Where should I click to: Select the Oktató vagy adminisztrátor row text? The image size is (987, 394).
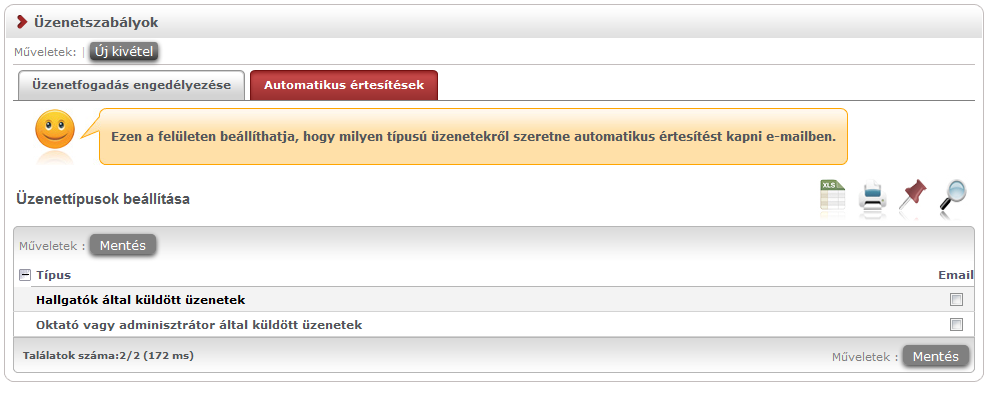(x=200, y=325)
